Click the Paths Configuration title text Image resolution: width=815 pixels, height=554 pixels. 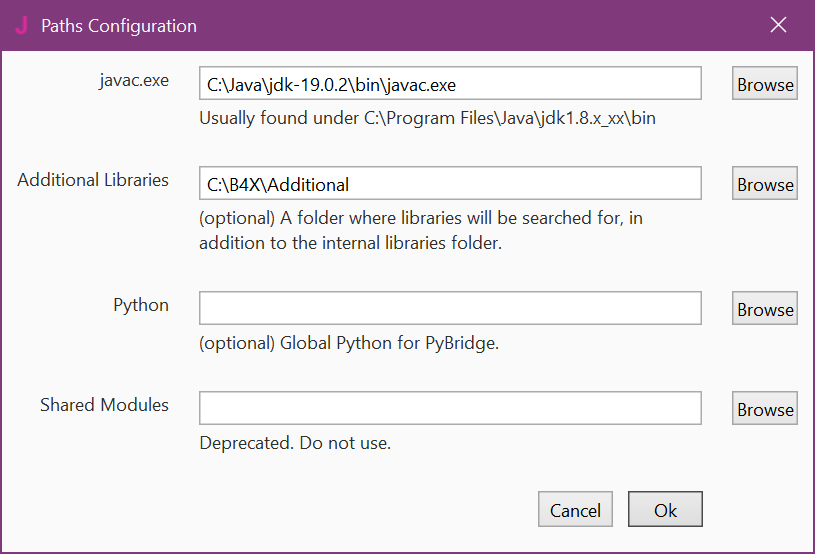pyautogui.click(x=119, y=26)
